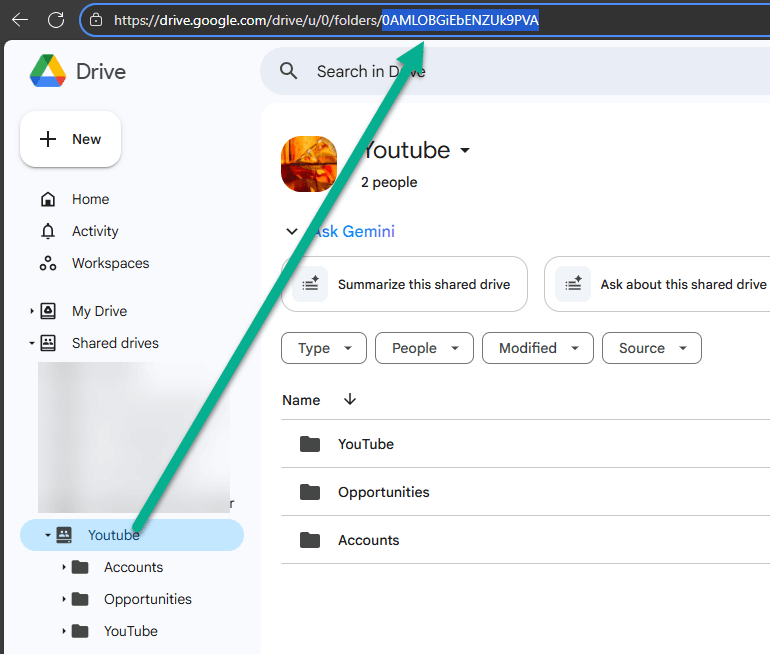770x654 pixels.
Task: Click the Google Drive logo
Action: click(x=48, y=71)
